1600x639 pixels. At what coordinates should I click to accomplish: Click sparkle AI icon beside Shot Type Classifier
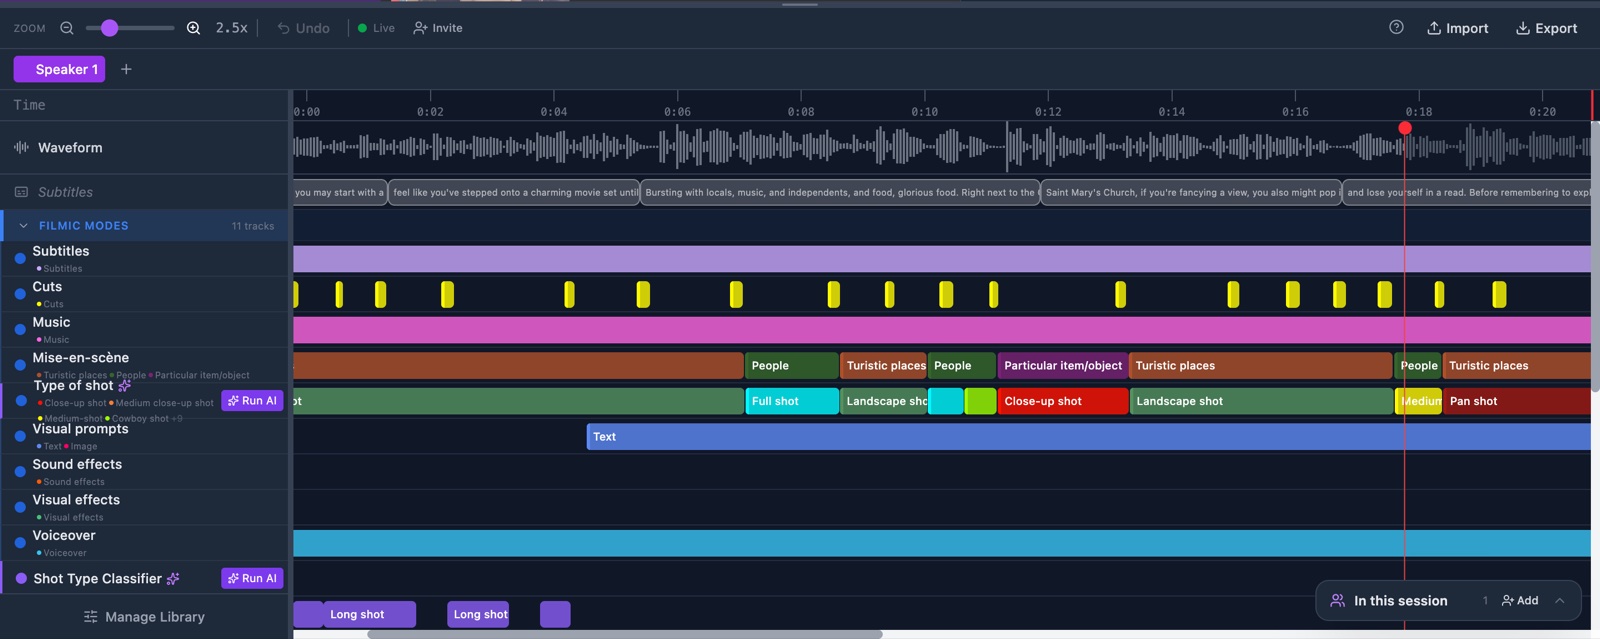pyautogui.click(x=173, y=578)
